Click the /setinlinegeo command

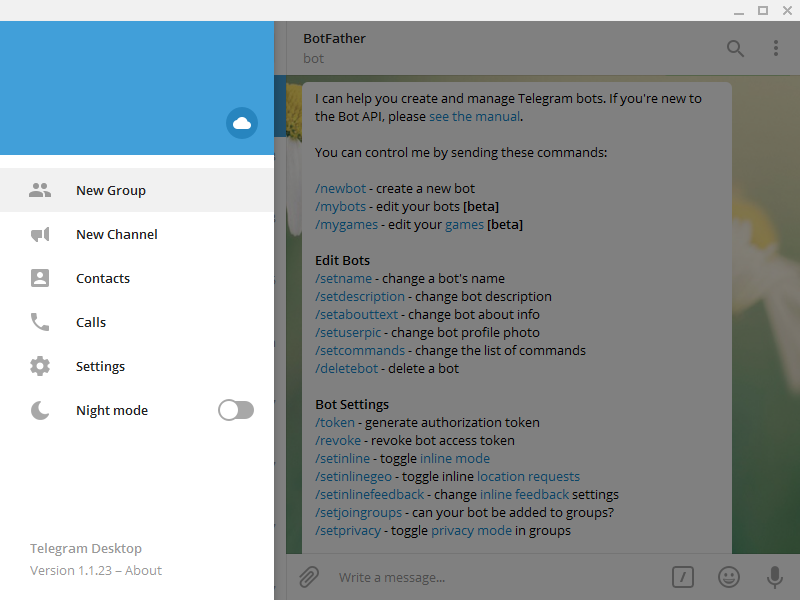(353, 477)
